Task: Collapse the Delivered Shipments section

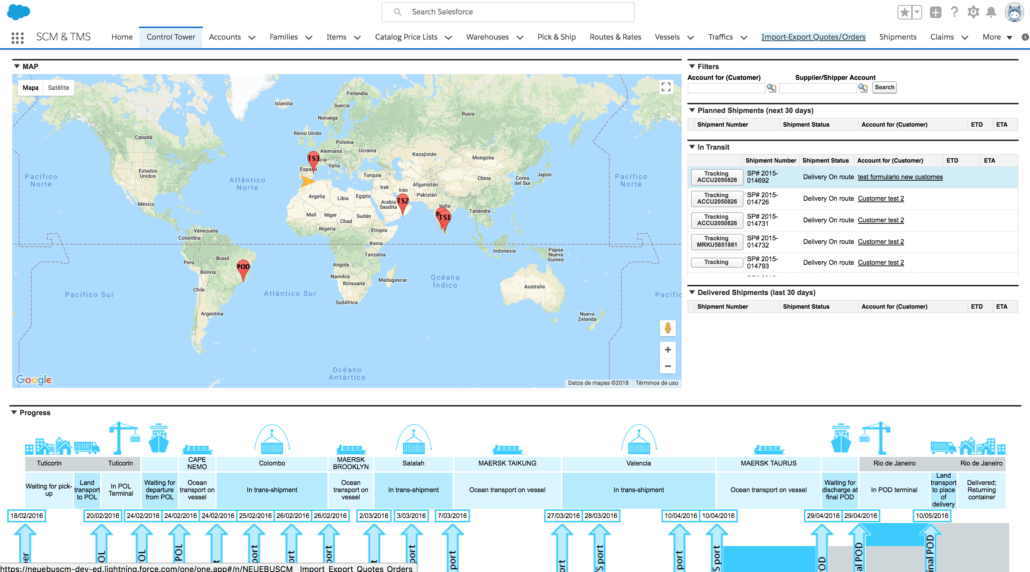Action: click(692, 292)
